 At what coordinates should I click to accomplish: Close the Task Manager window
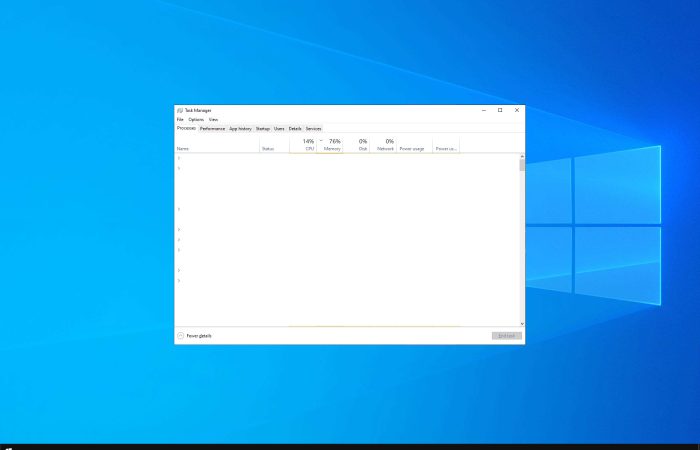517,110
